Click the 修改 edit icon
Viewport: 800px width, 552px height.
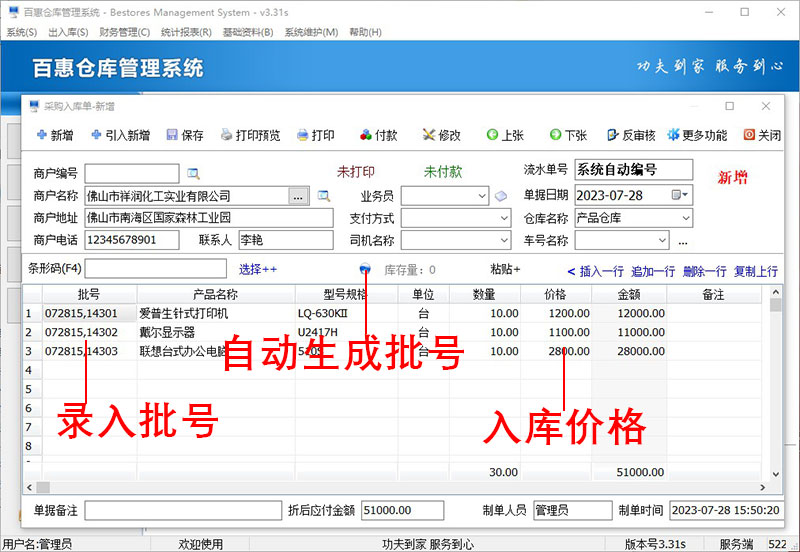[429, 135]
